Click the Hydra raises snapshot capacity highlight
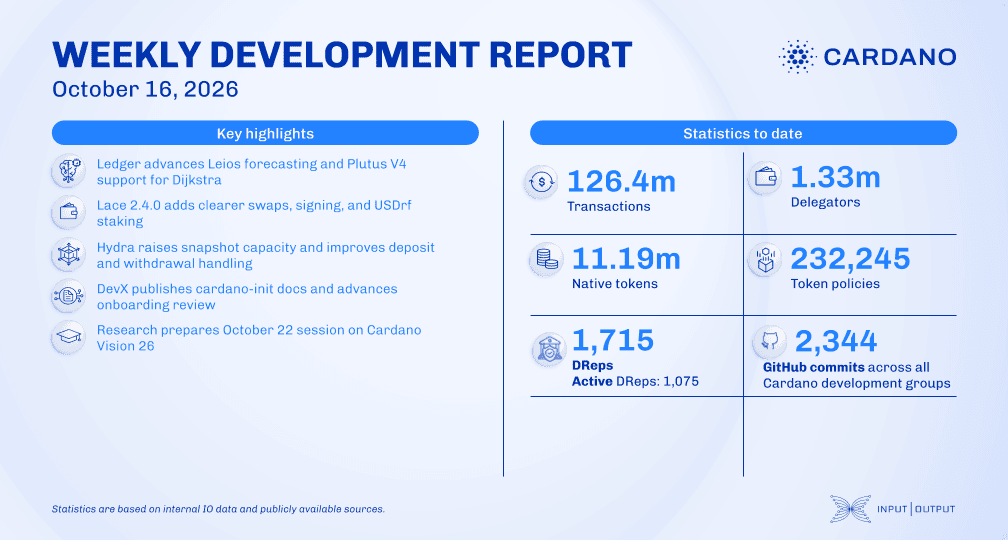Image resolution: width=1008 pixels, height=540 pixels. [266, 255]
